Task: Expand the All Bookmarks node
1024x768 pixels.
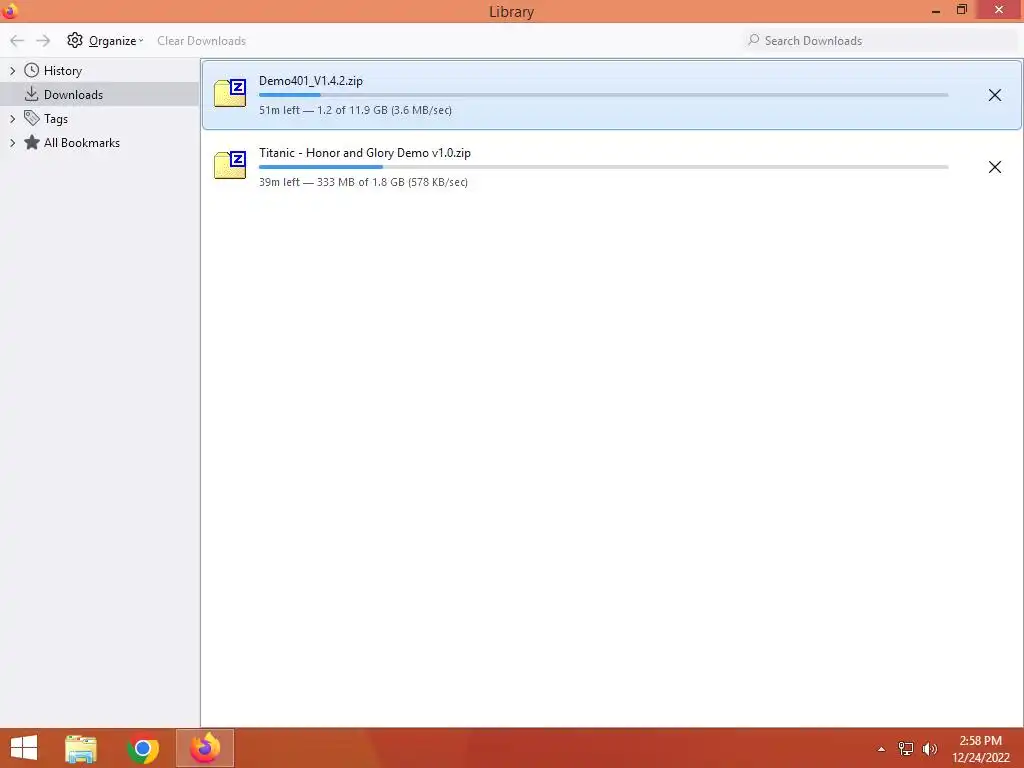Action: coord(12,143)
